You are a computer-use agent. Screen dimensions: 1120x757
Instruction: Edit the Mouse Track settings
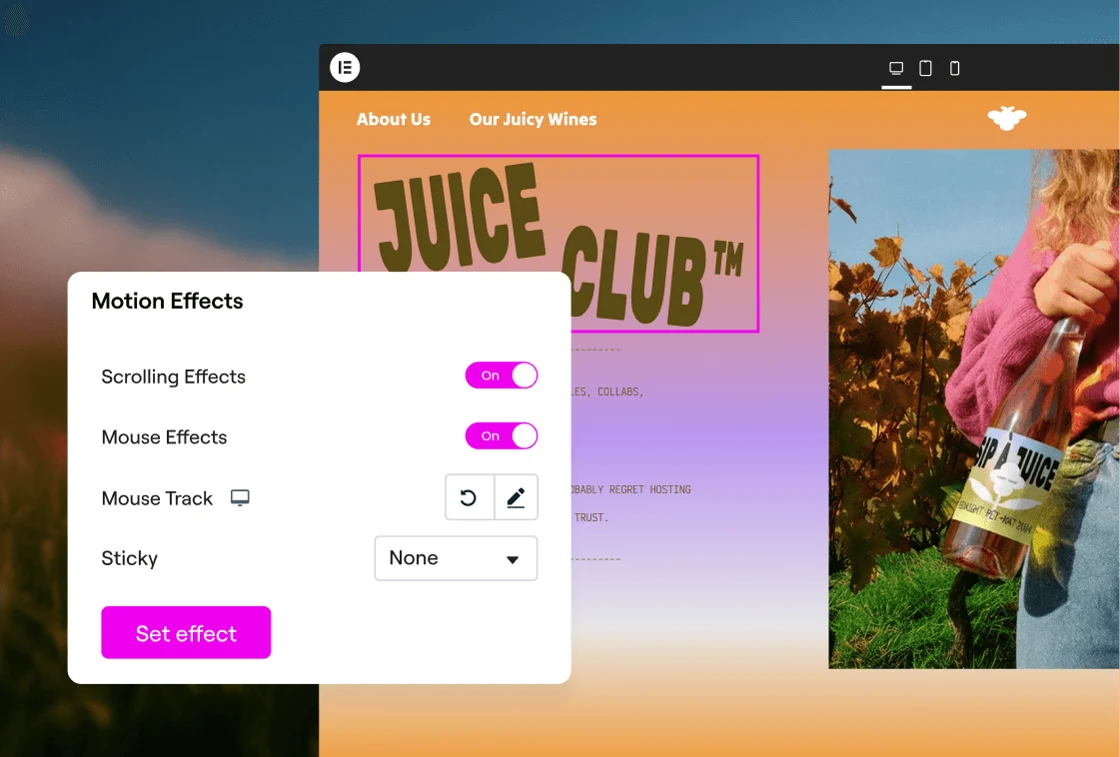coord(516,497)
